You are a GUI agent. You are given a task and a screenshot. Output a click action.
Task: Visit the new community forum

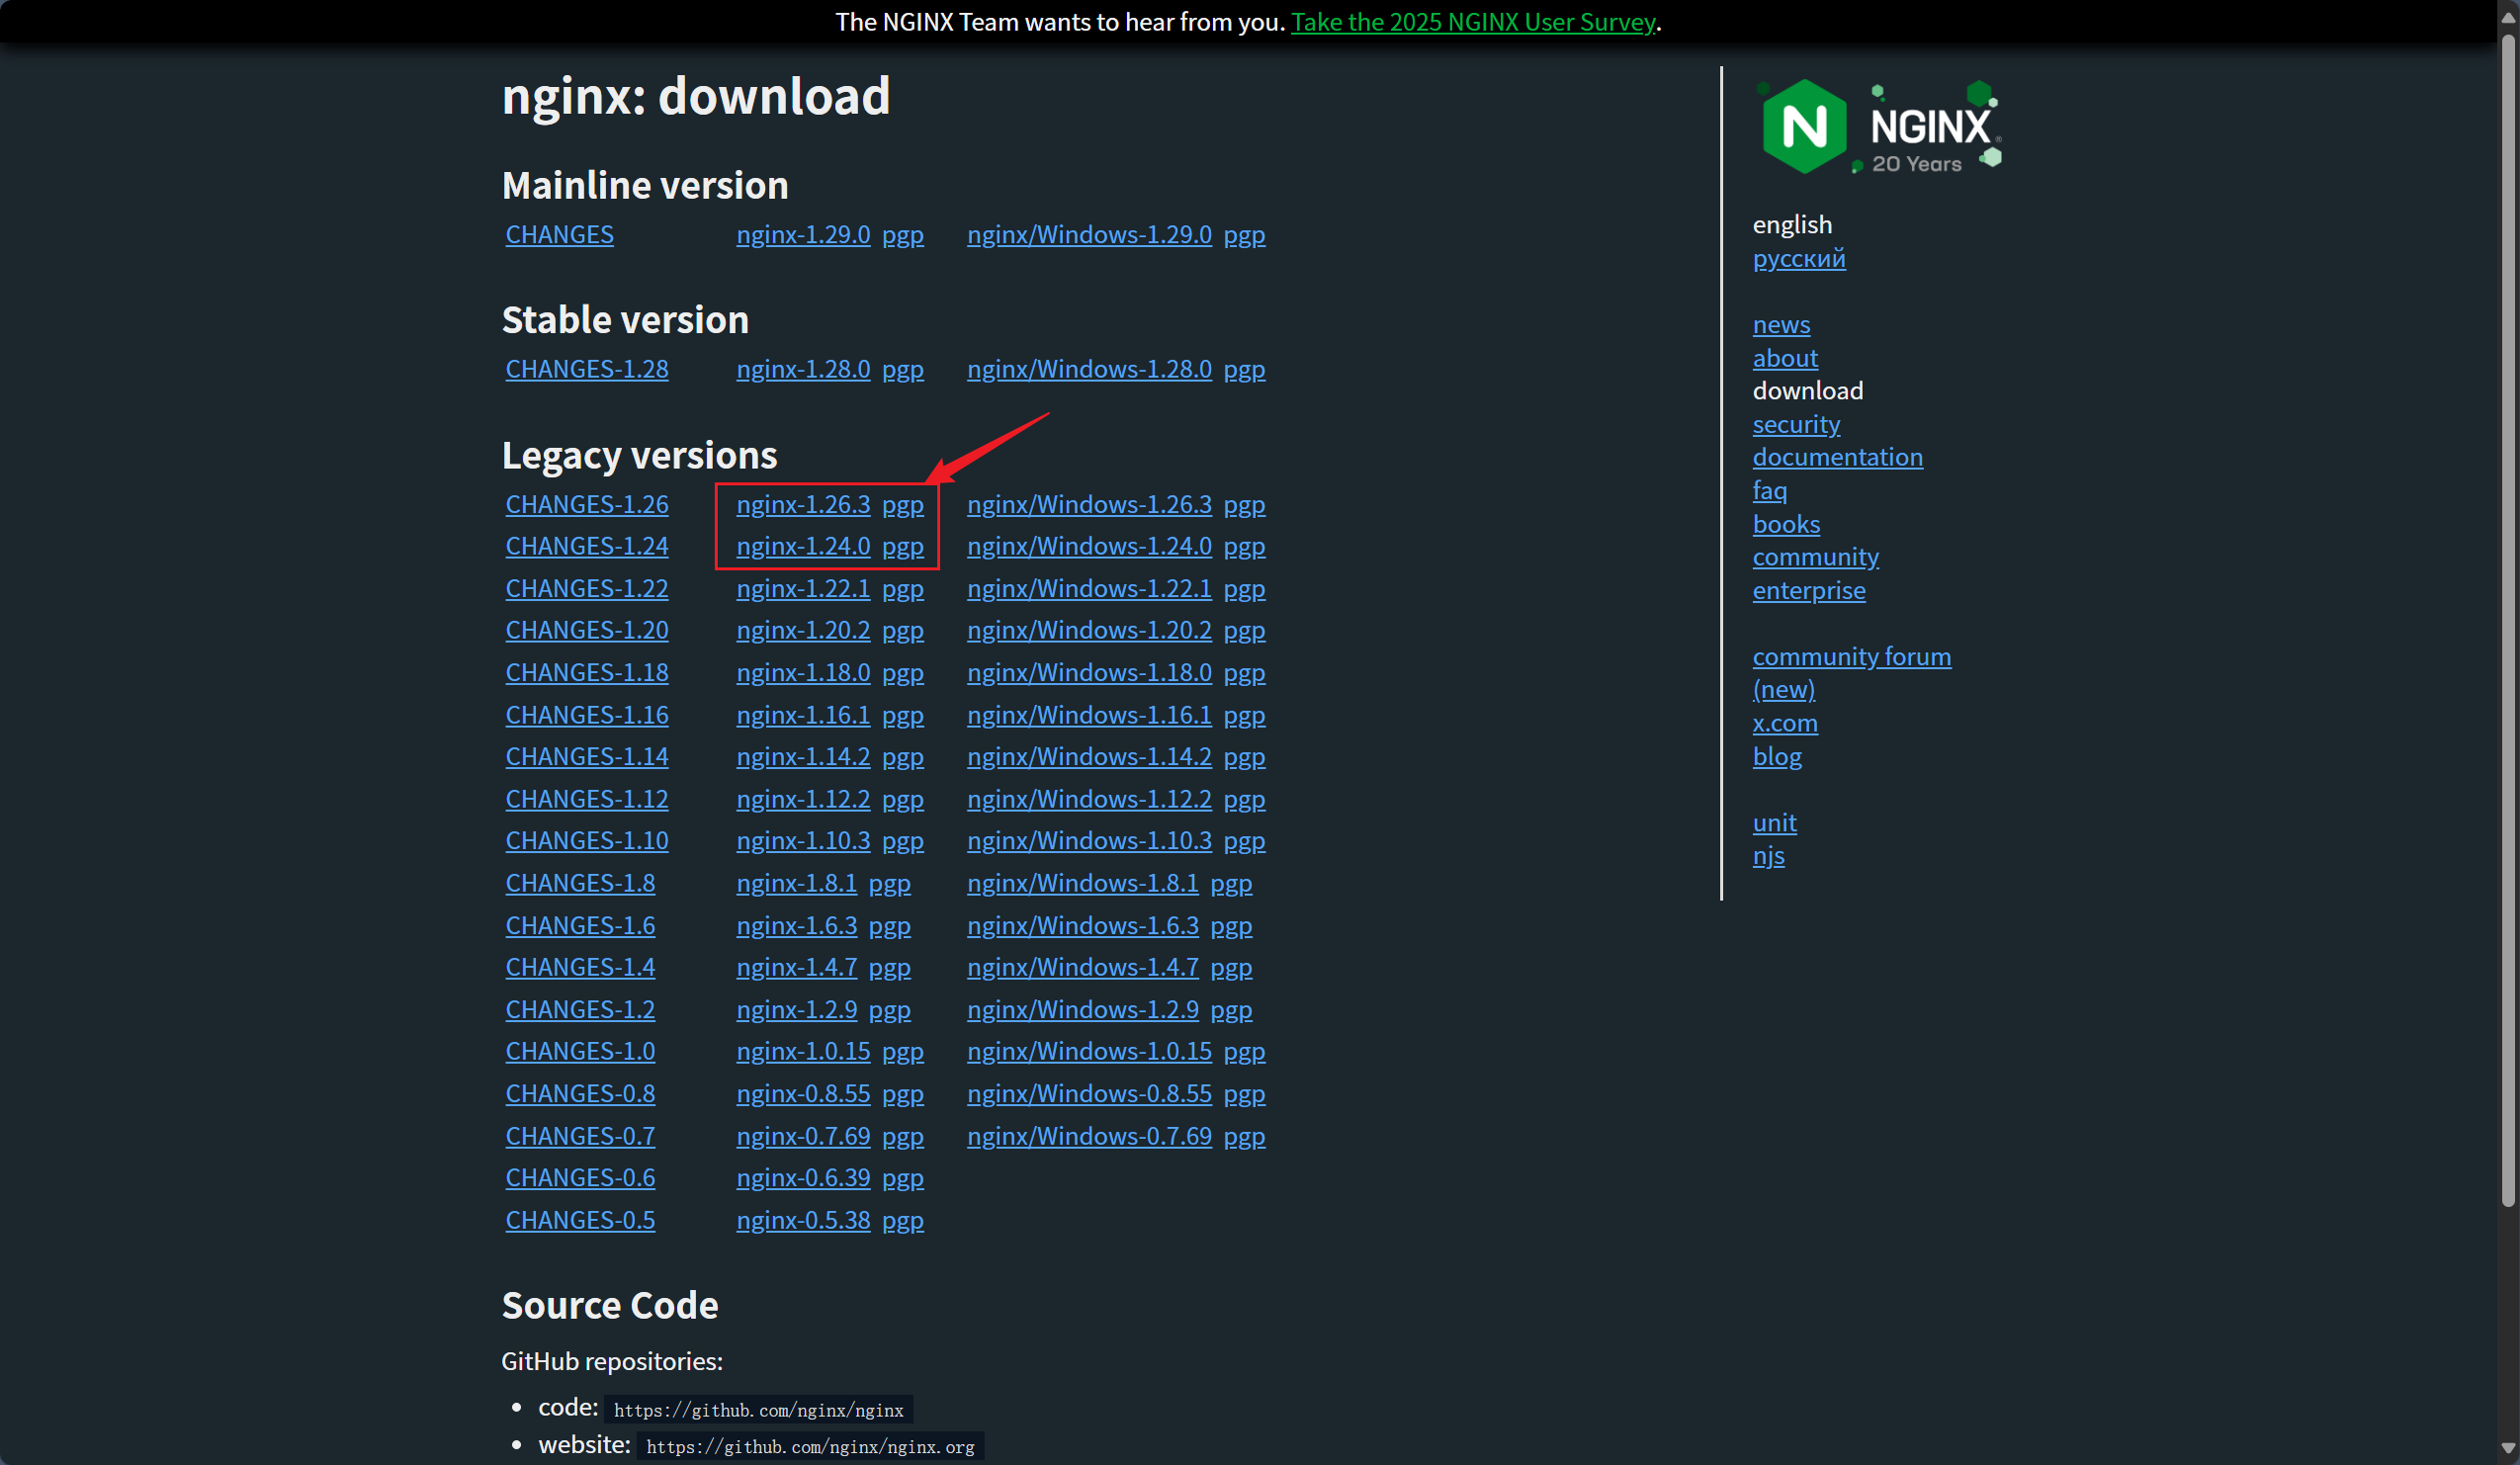coord(1851,656)
